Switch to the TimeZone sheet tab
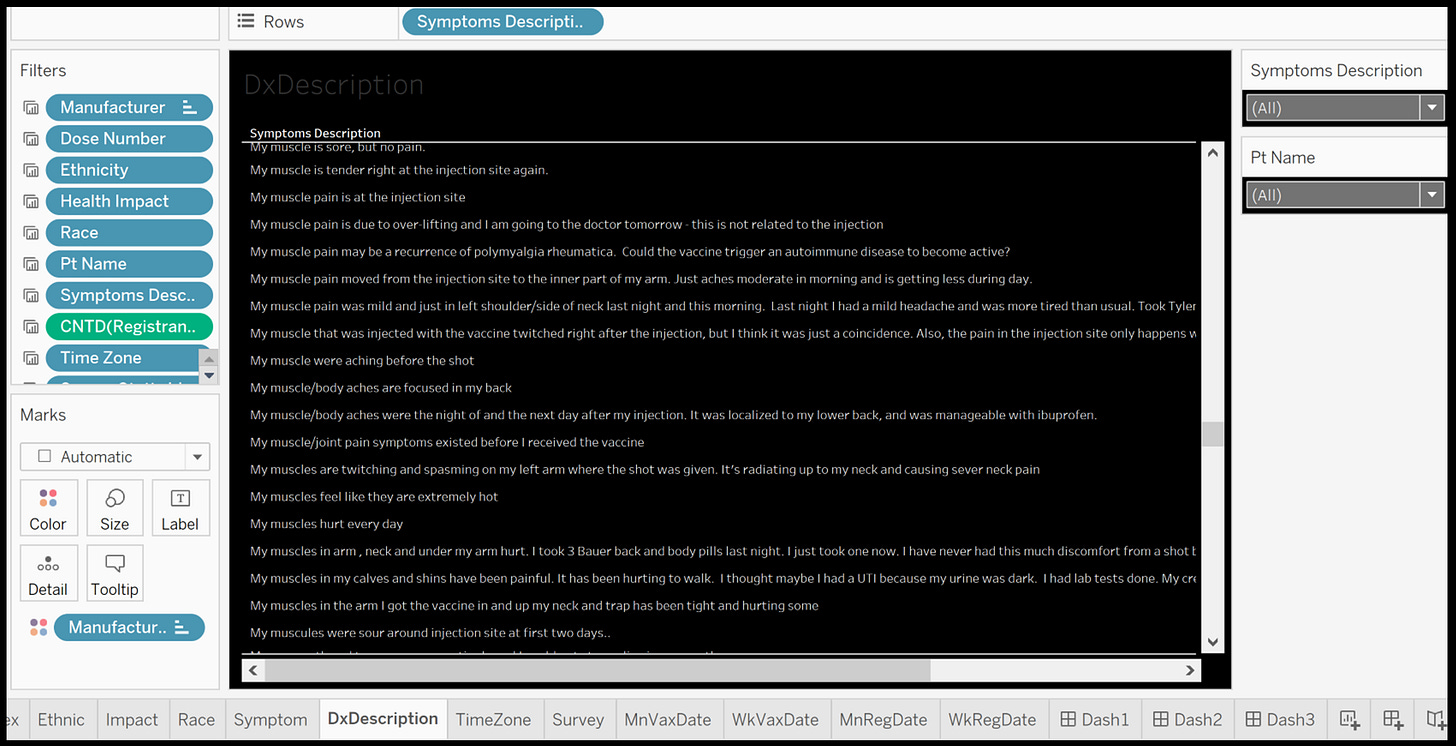 (x=494, y=719)
